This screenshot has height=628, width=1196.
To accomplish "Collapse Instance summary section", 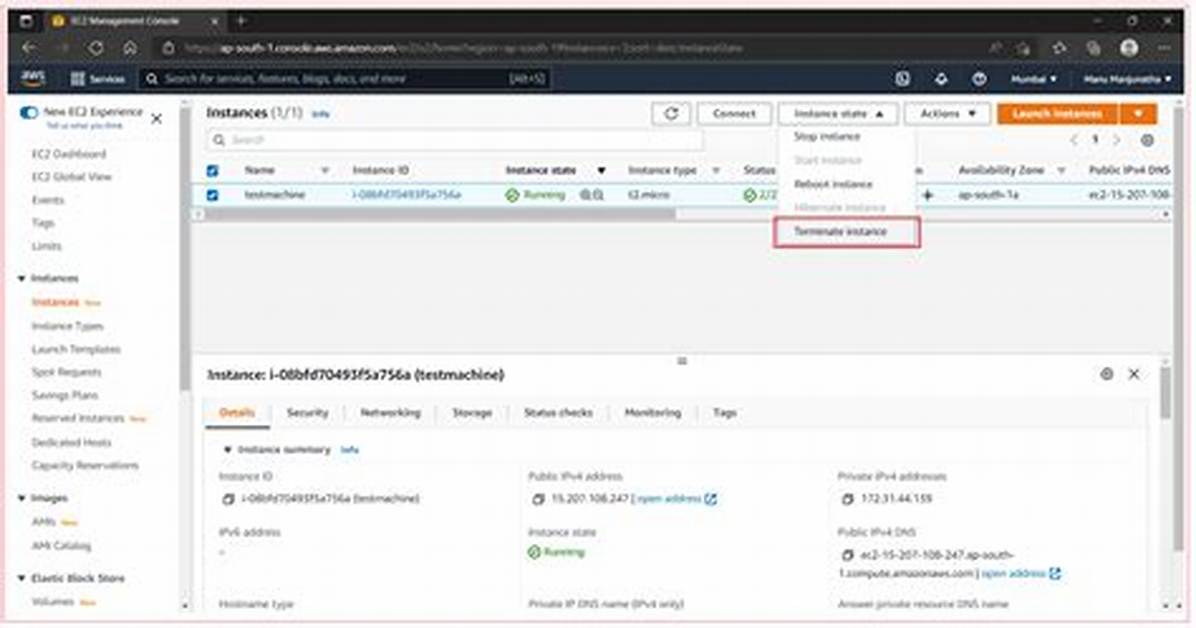I will click(227, 450).
